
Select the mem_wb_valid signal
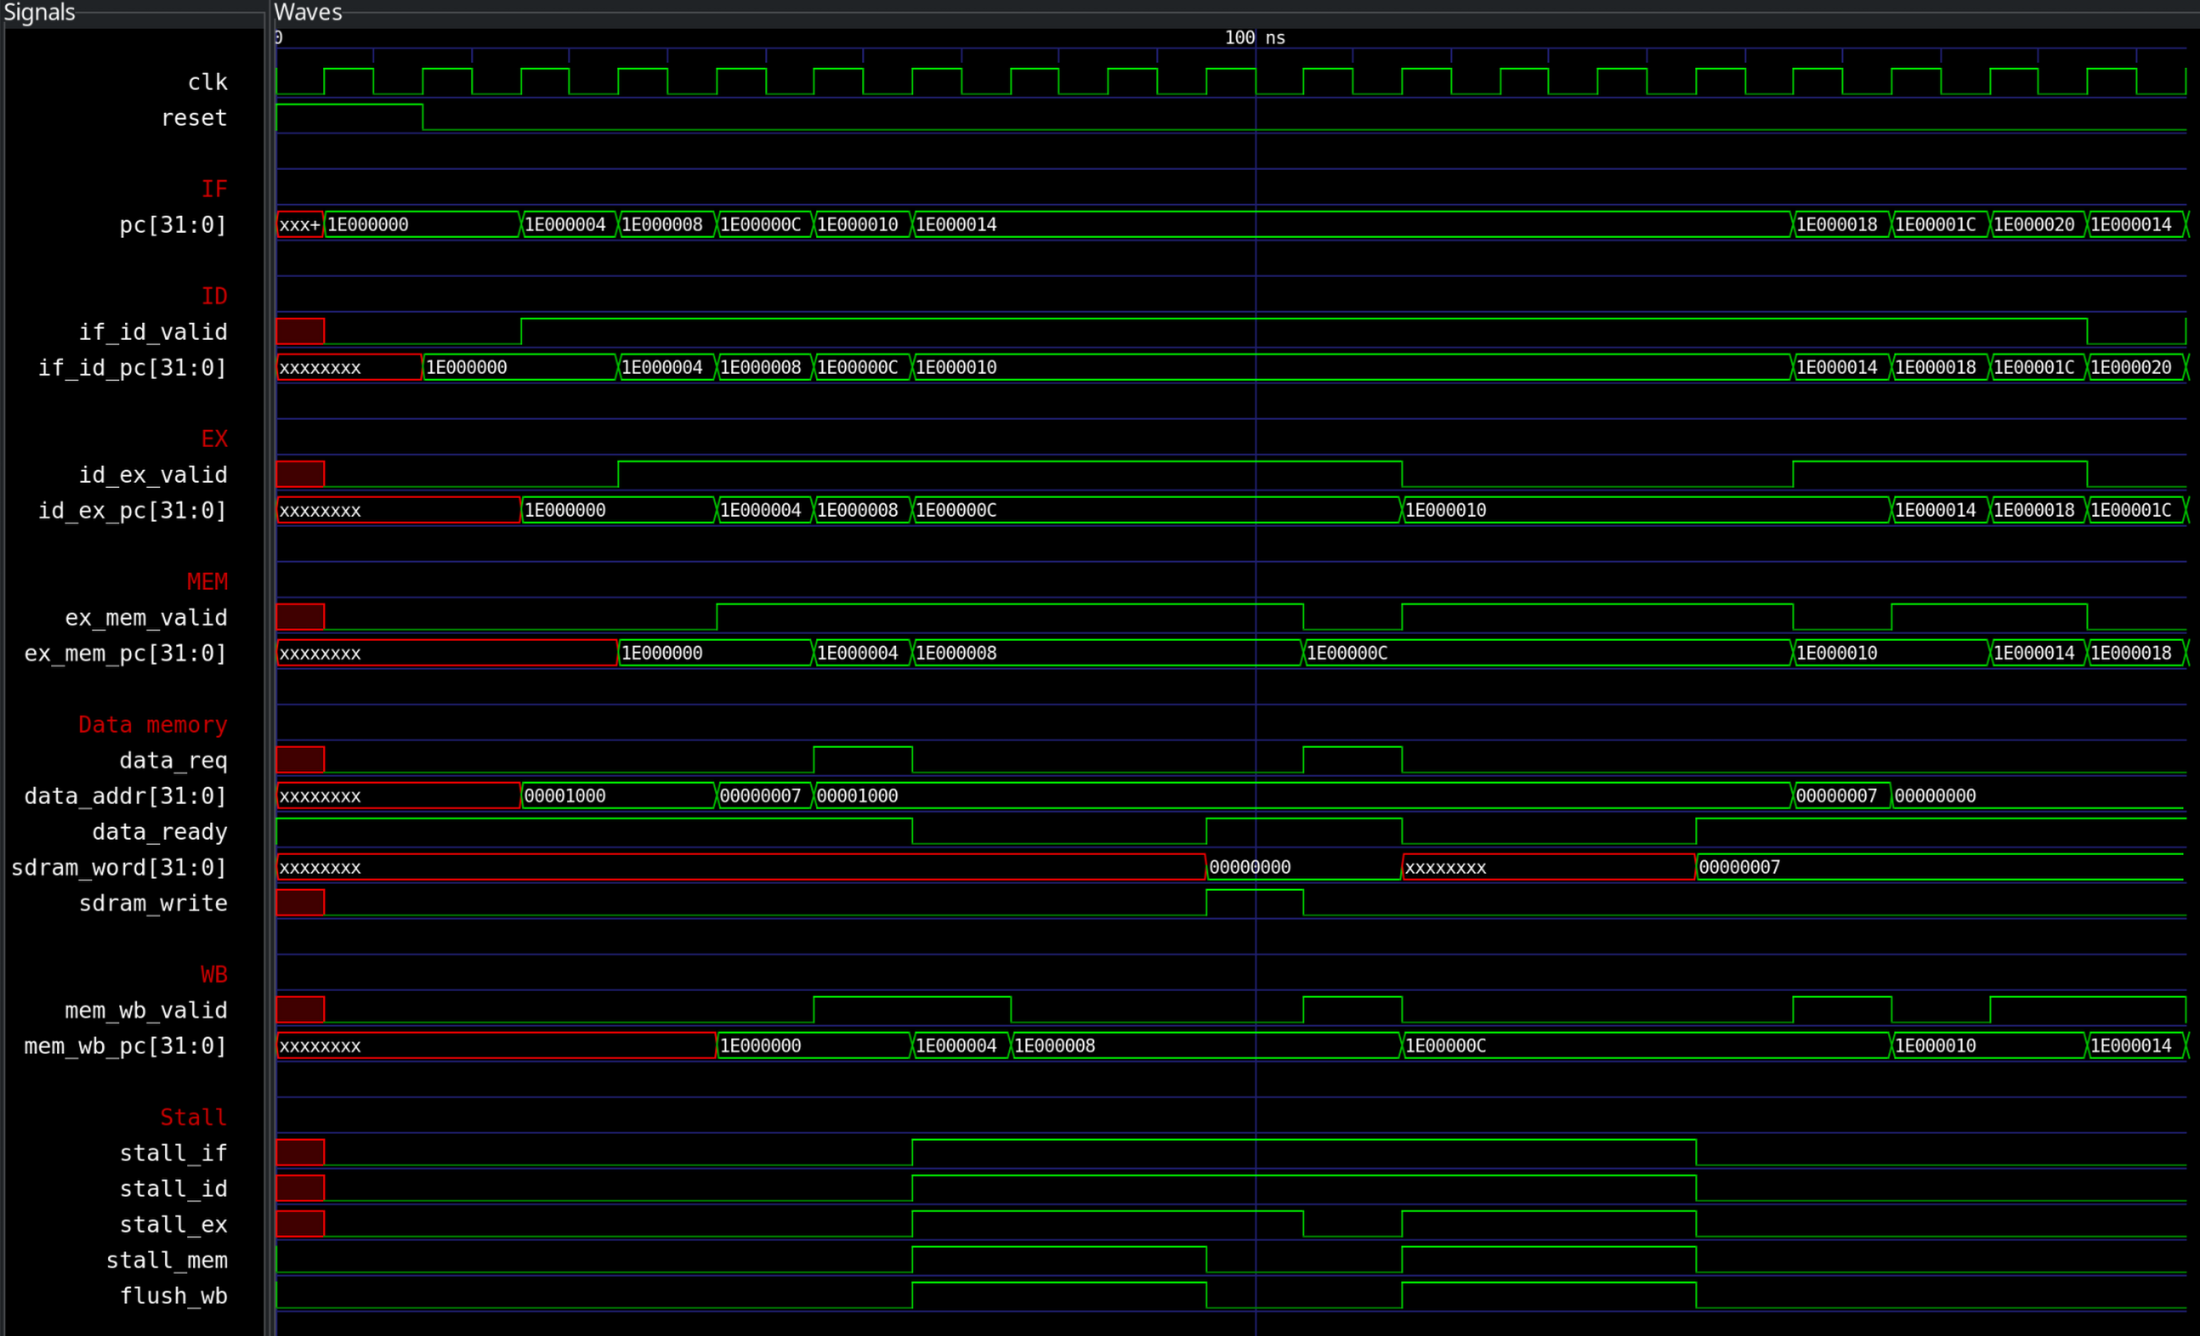146,1011
